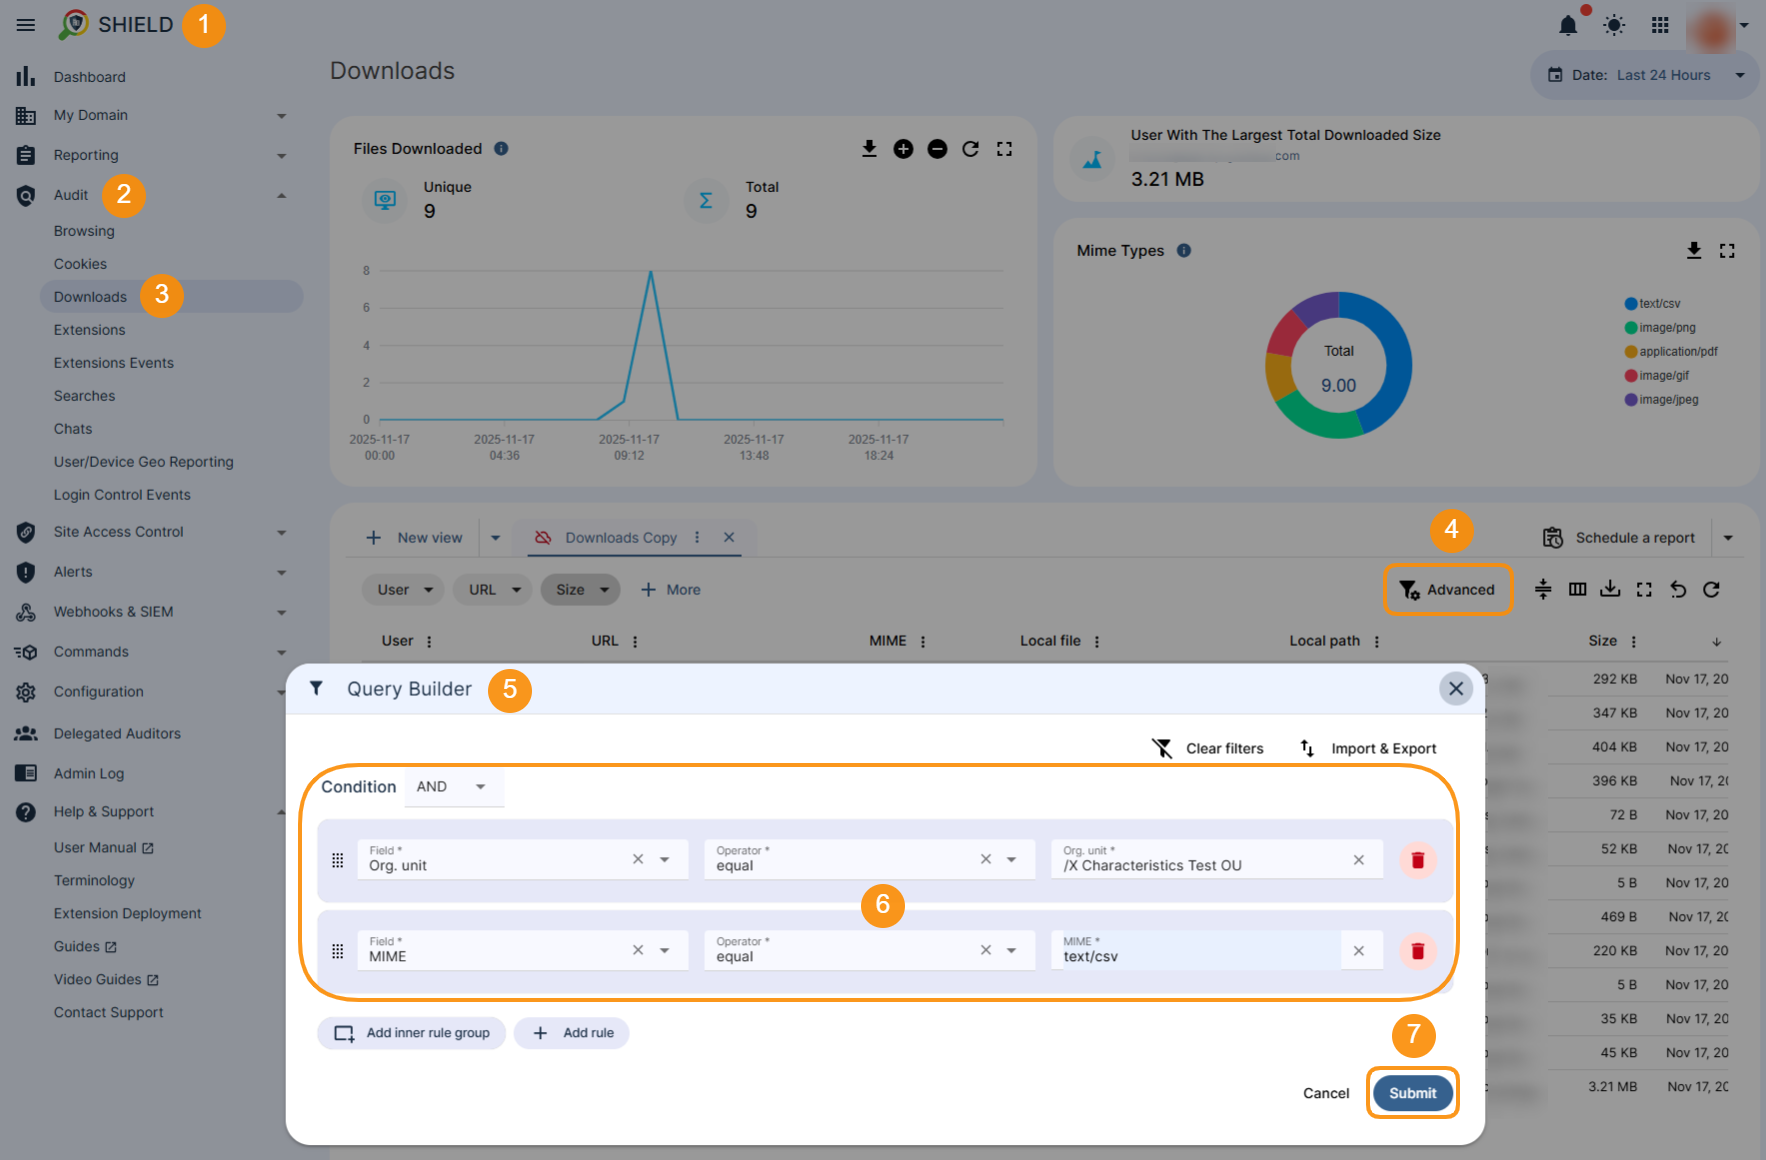Toggle the disabled-view icon on Downloads Copy
Viewport: 1766px width, 1160px height.
(543, 537)
